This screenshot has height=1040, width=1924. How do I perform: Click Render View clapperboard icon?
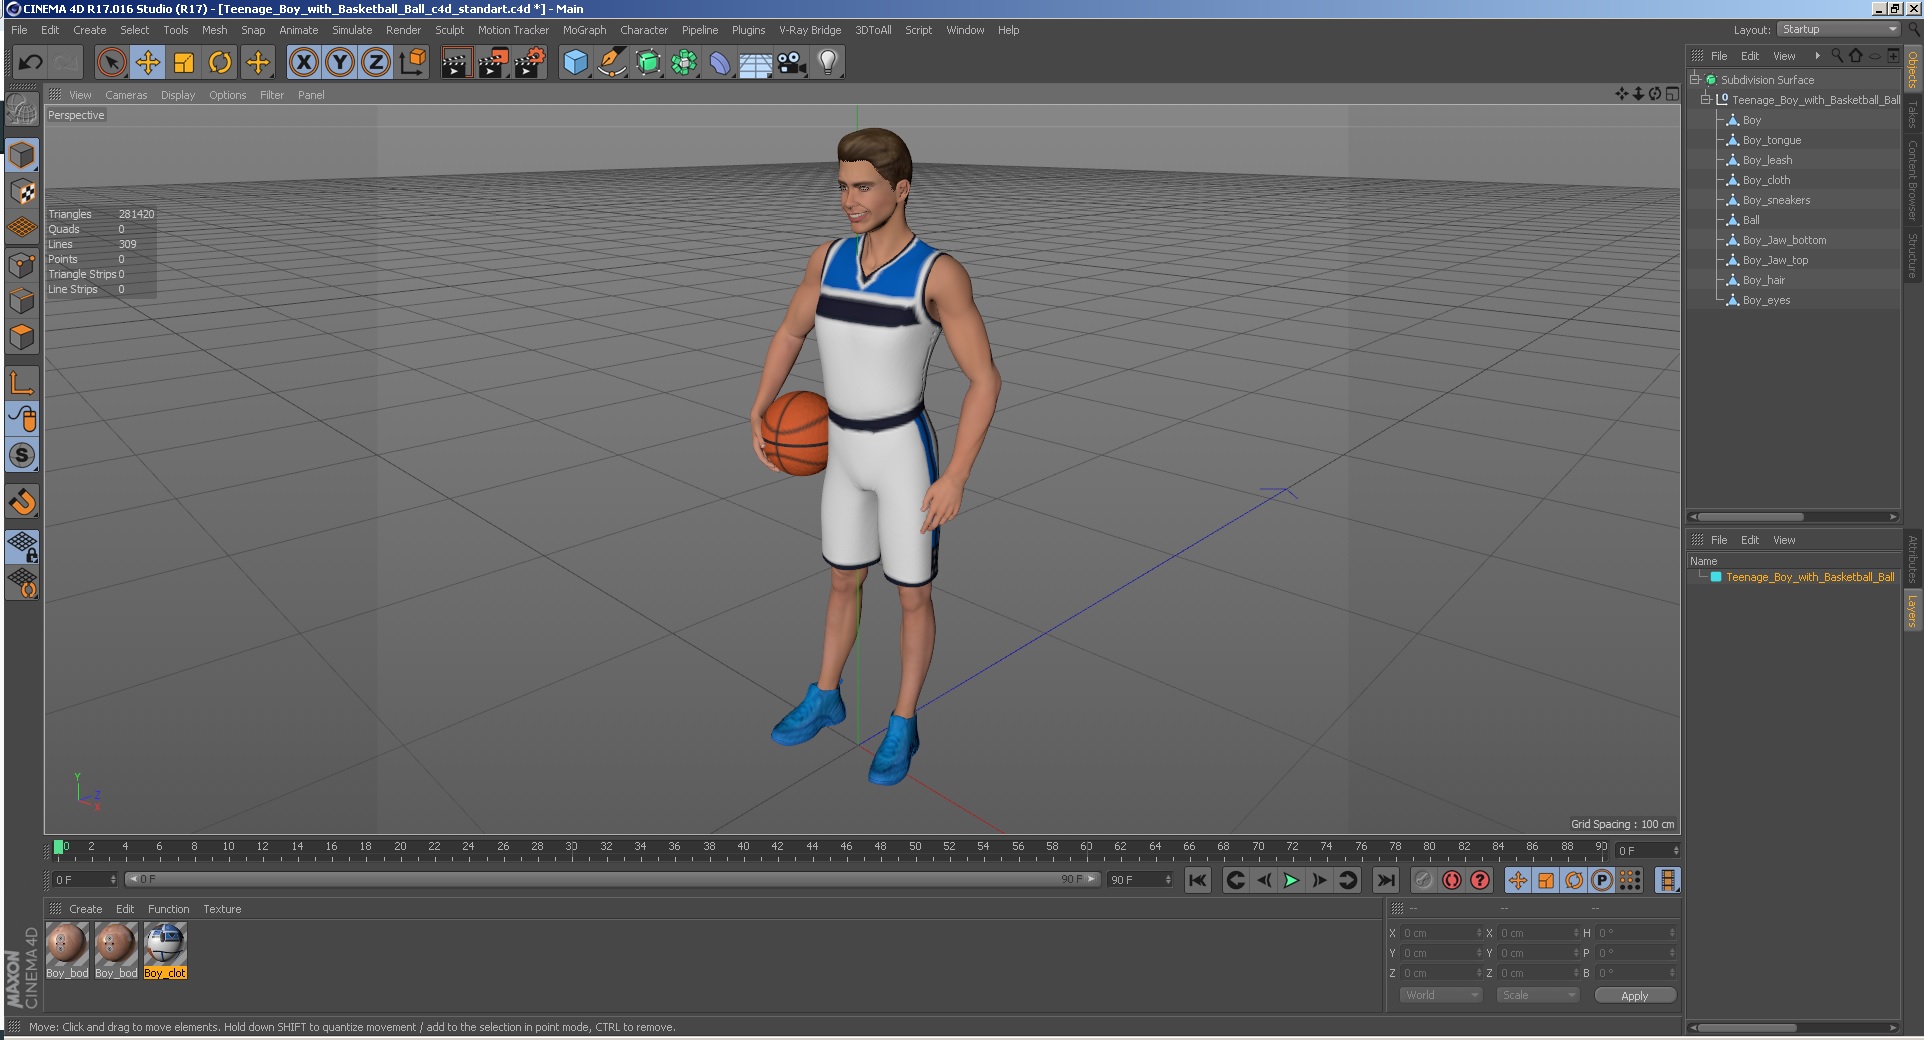[456, 62]
